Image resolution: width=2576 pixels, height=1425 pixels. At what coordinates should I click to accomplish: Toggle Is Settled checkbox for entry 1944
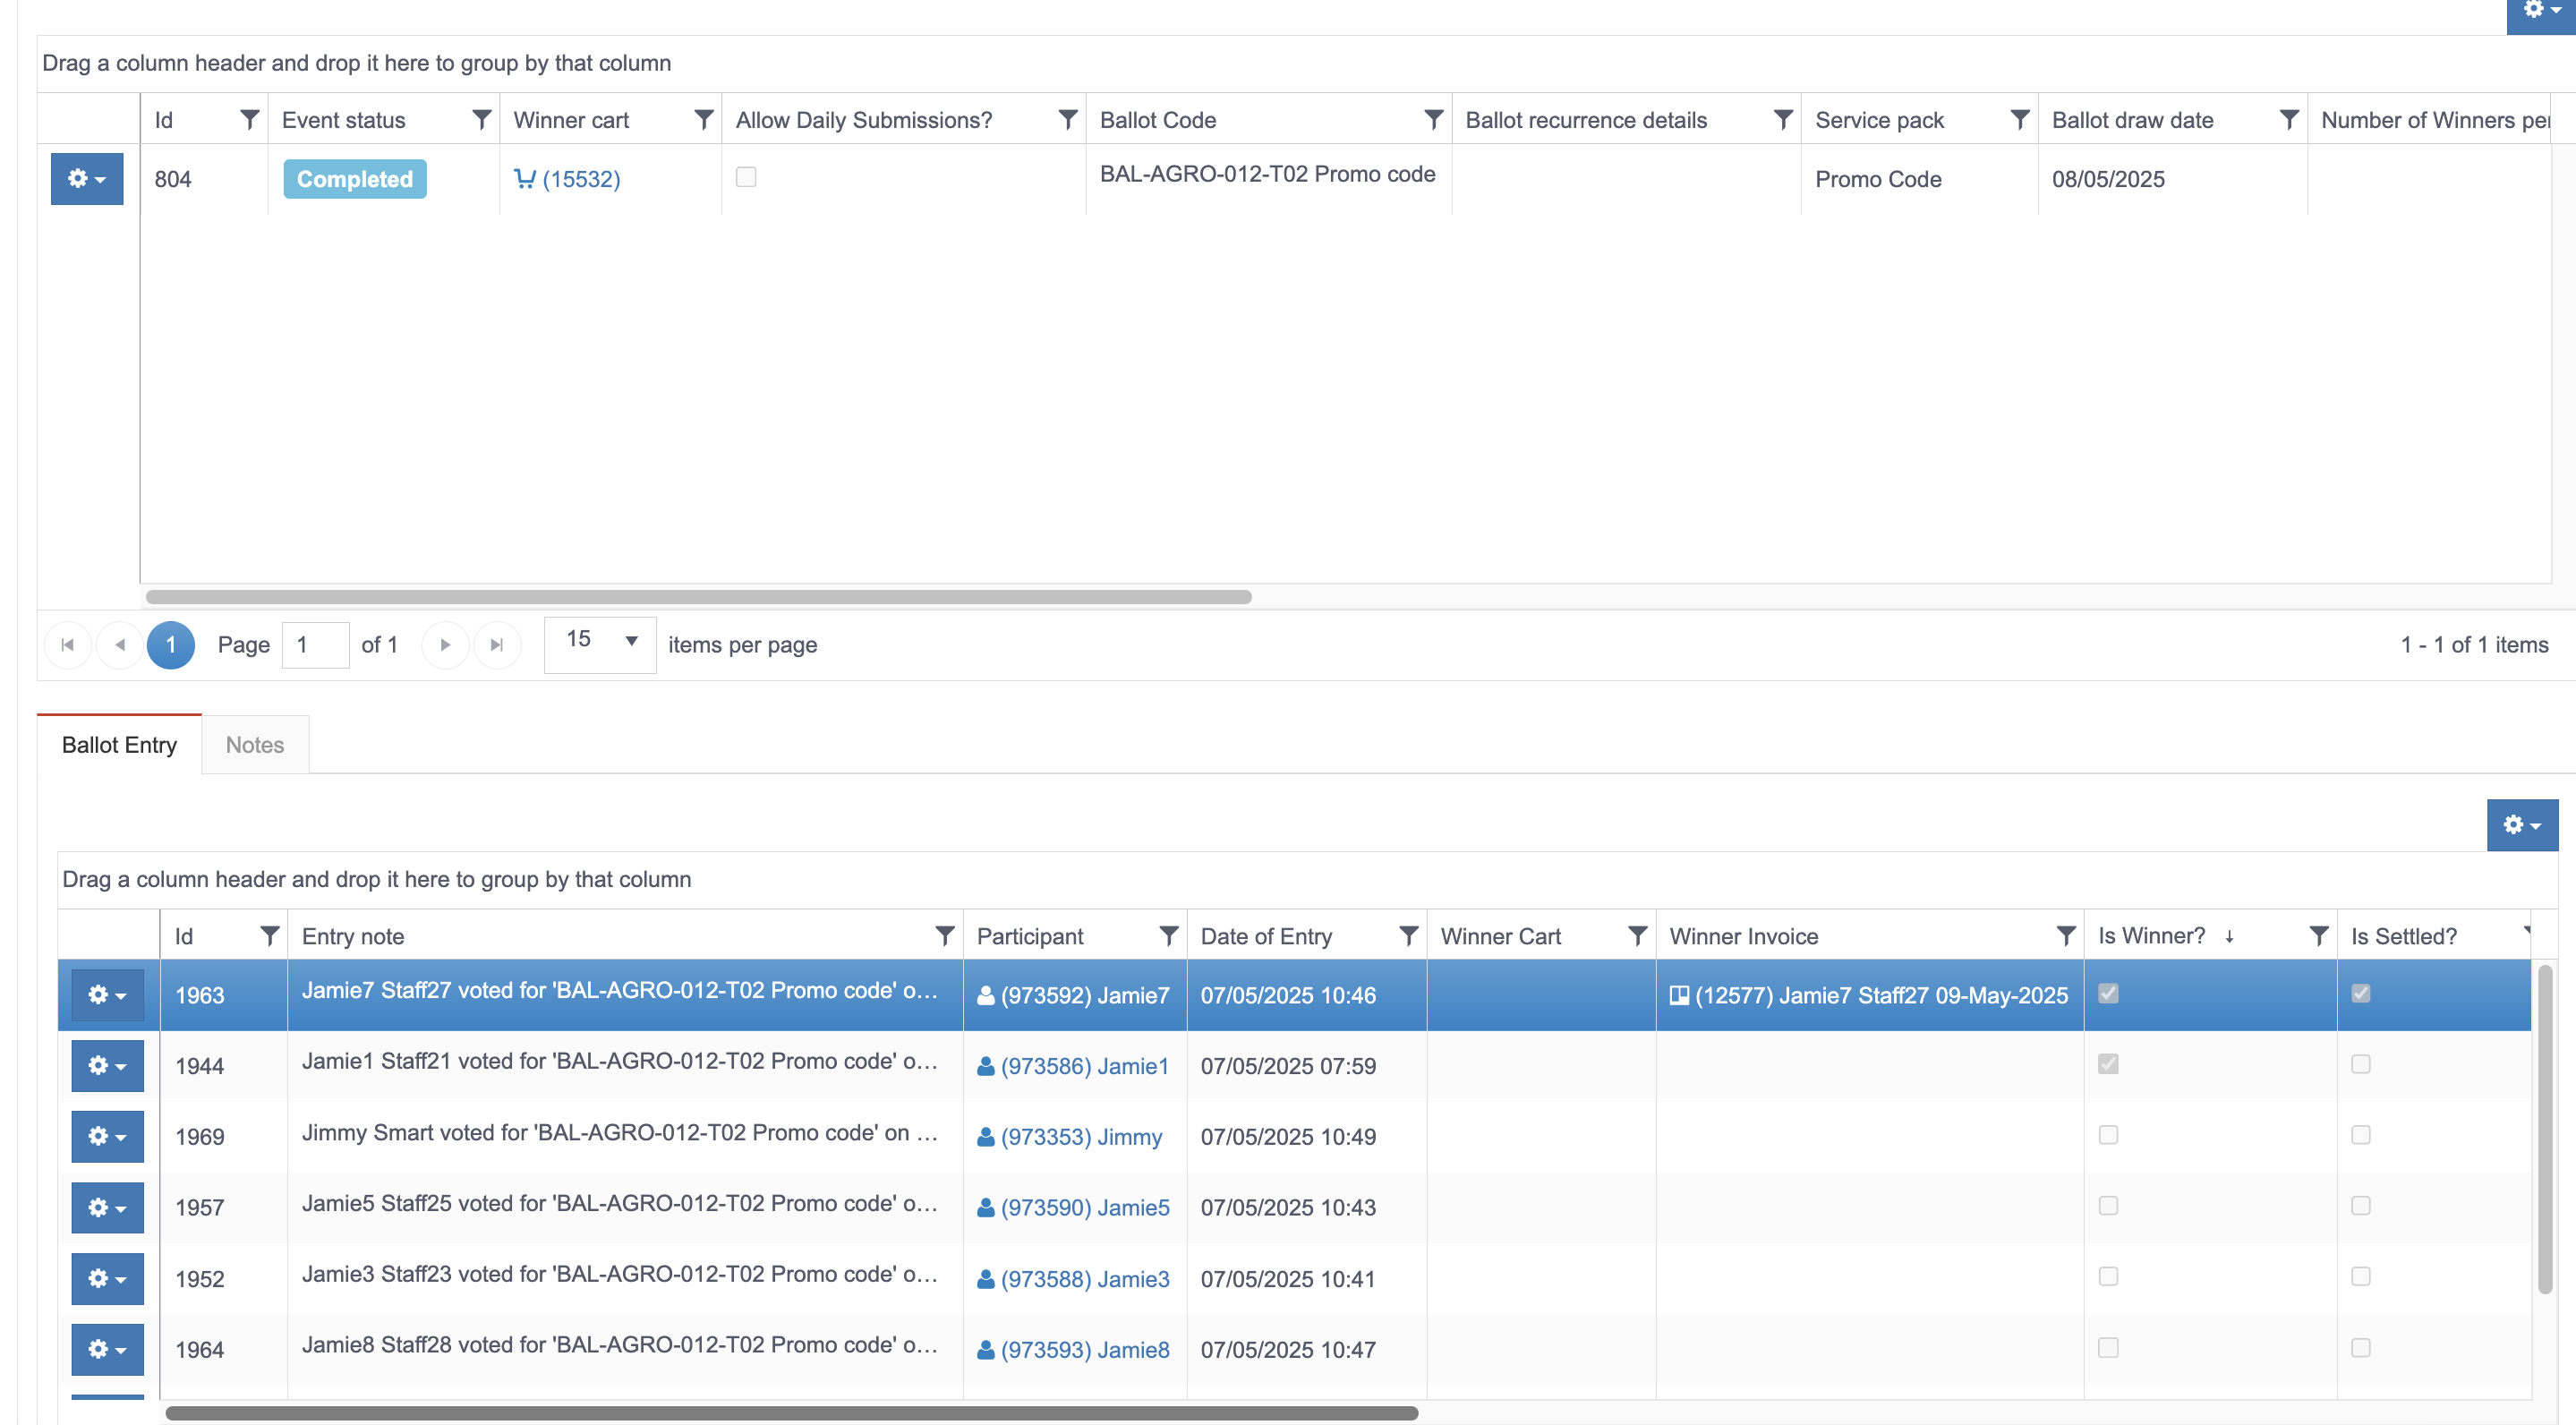click(2361, 1064)
